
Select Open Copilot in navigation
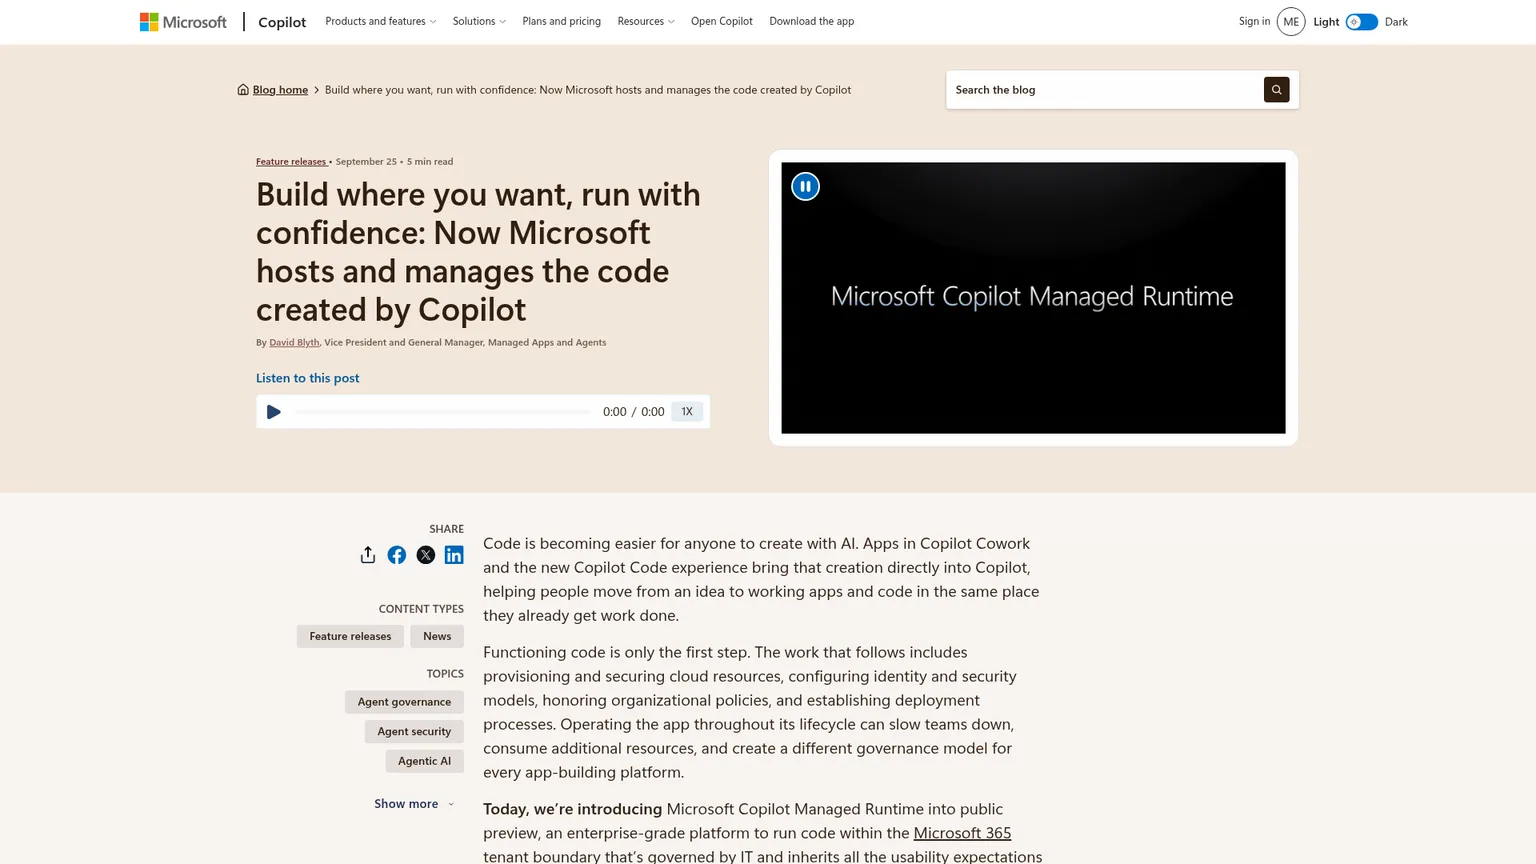722,22
